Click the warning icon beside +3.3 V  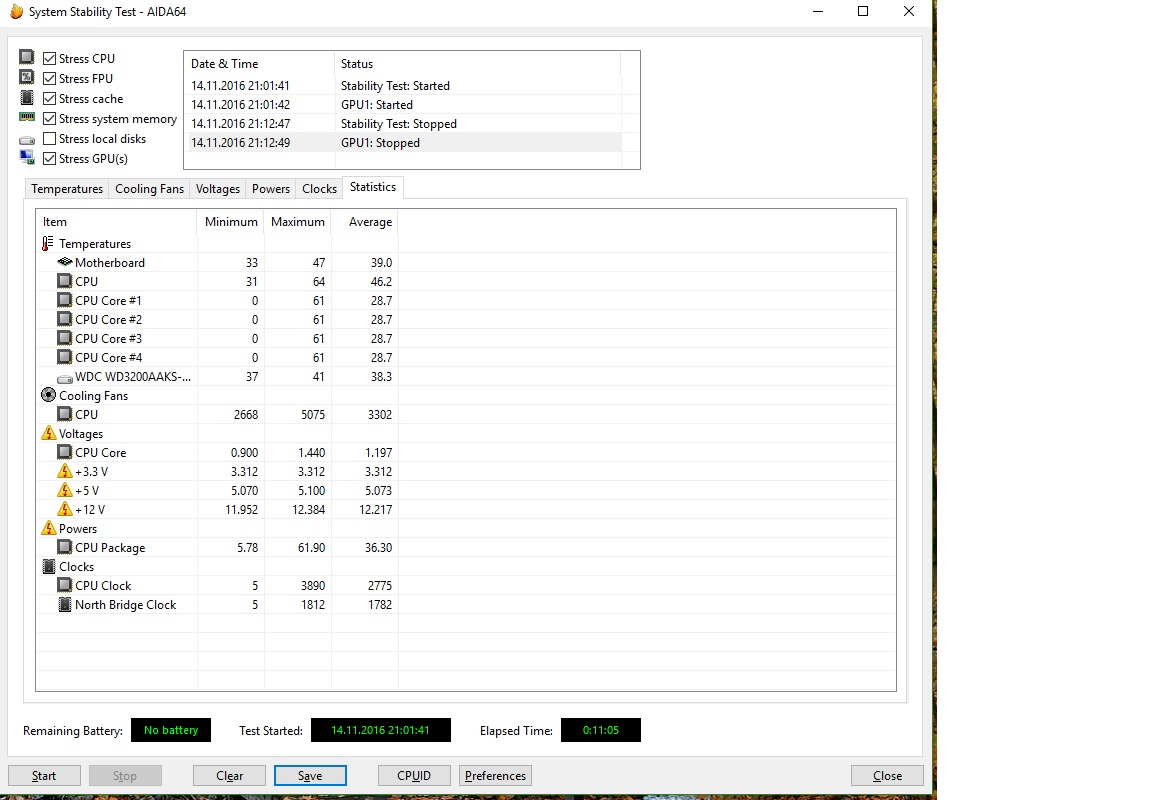[x=65, y=471]
